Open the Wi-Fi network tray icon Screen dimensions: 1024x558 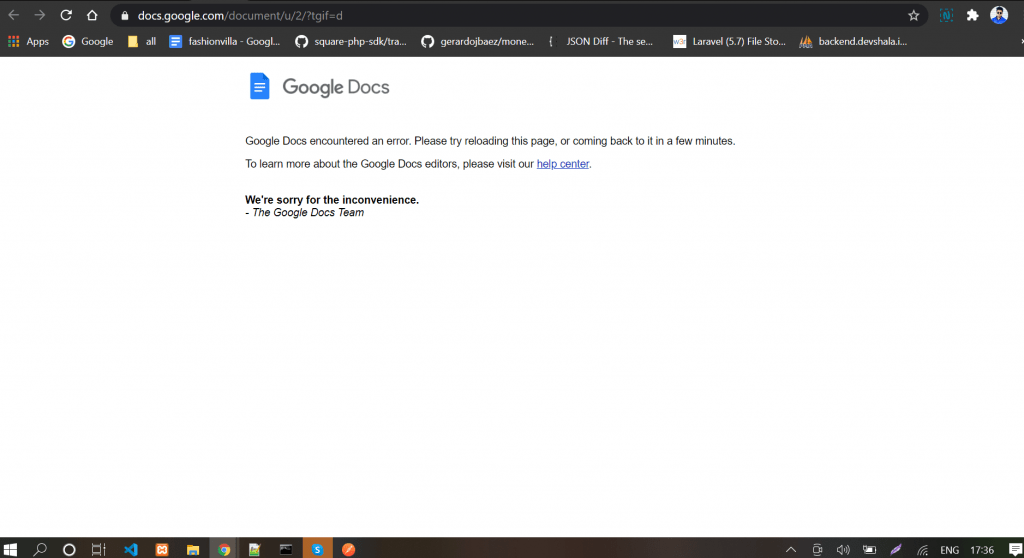point(922,550)
